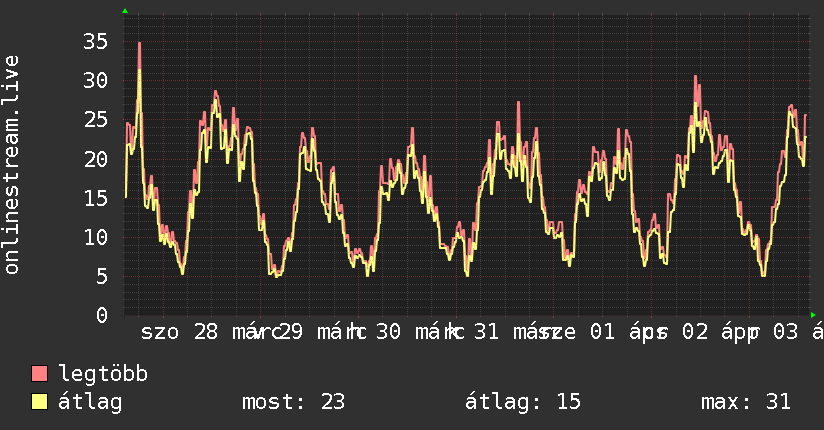Click the 35 label on y-axis
This screenshot has width=824, height=430.
(x=95, y=42)
